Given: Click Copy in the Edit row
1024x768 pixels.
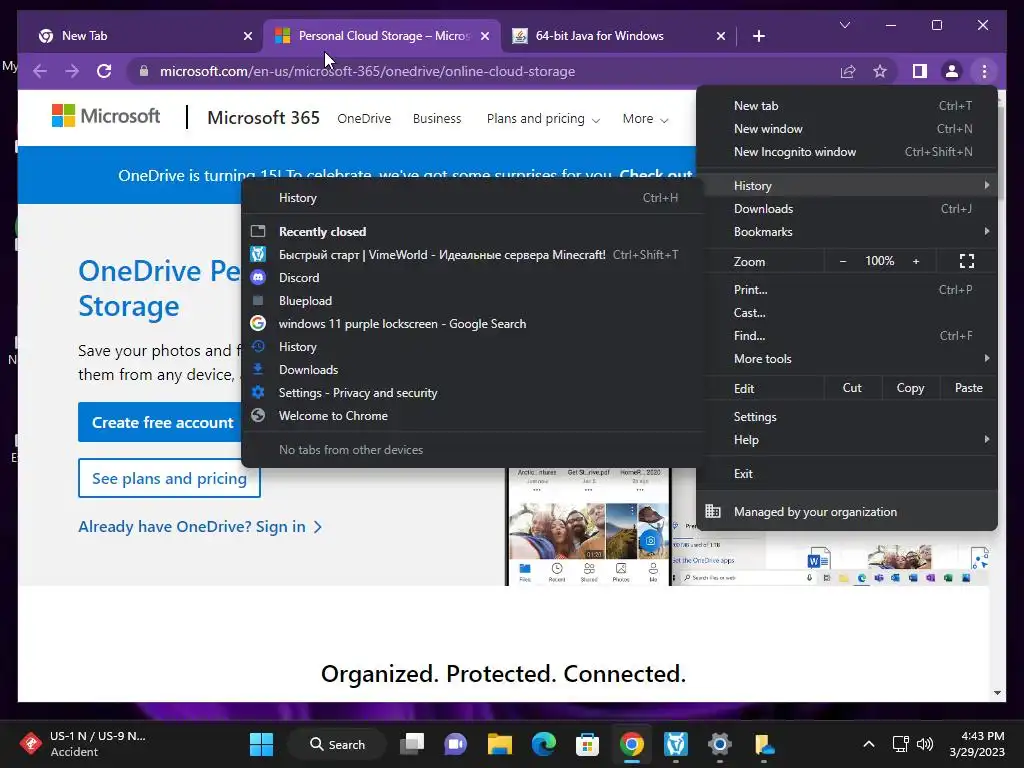Looking at the screenshot, I should (x=910, y=388).
